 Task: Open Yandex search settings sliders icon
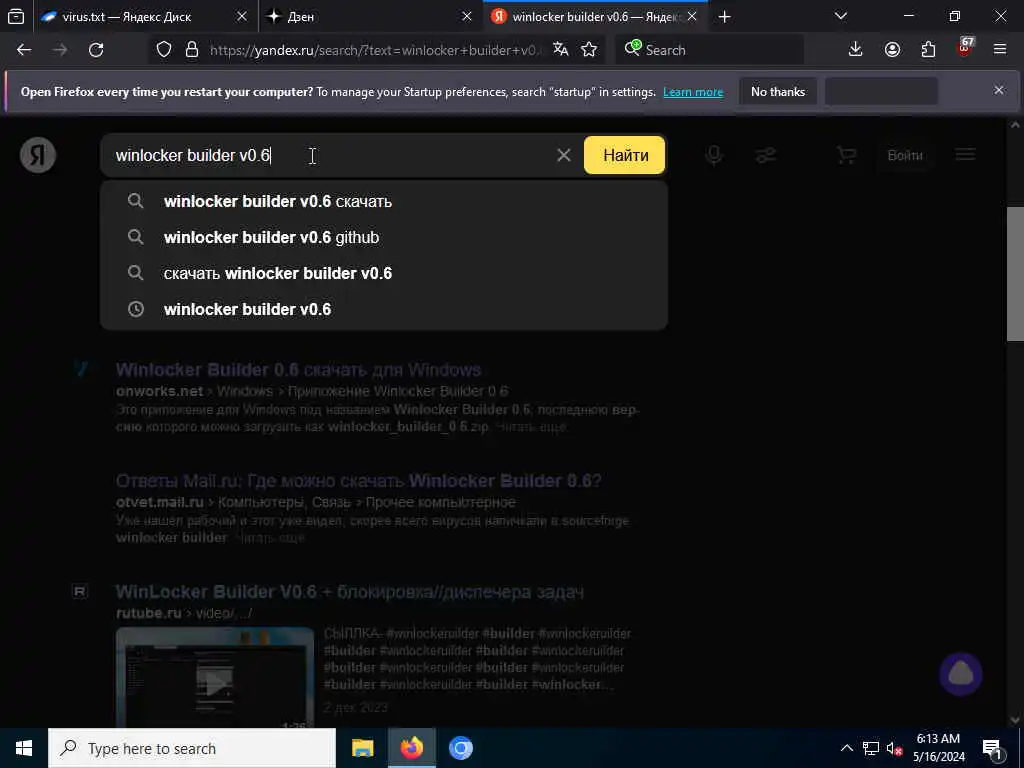[x=765, y=155]
